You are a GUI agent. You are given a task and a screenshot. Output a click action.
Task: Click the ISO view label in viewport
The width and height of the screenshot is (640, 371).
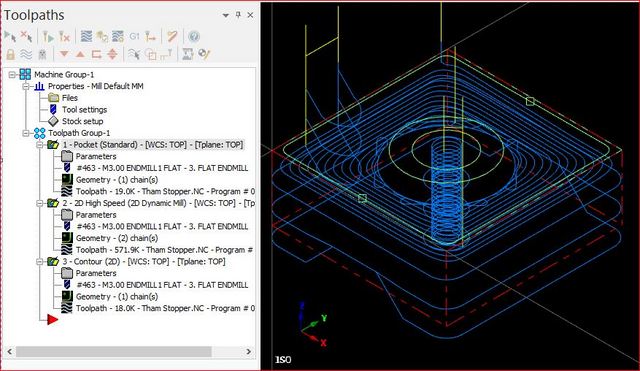283,360
